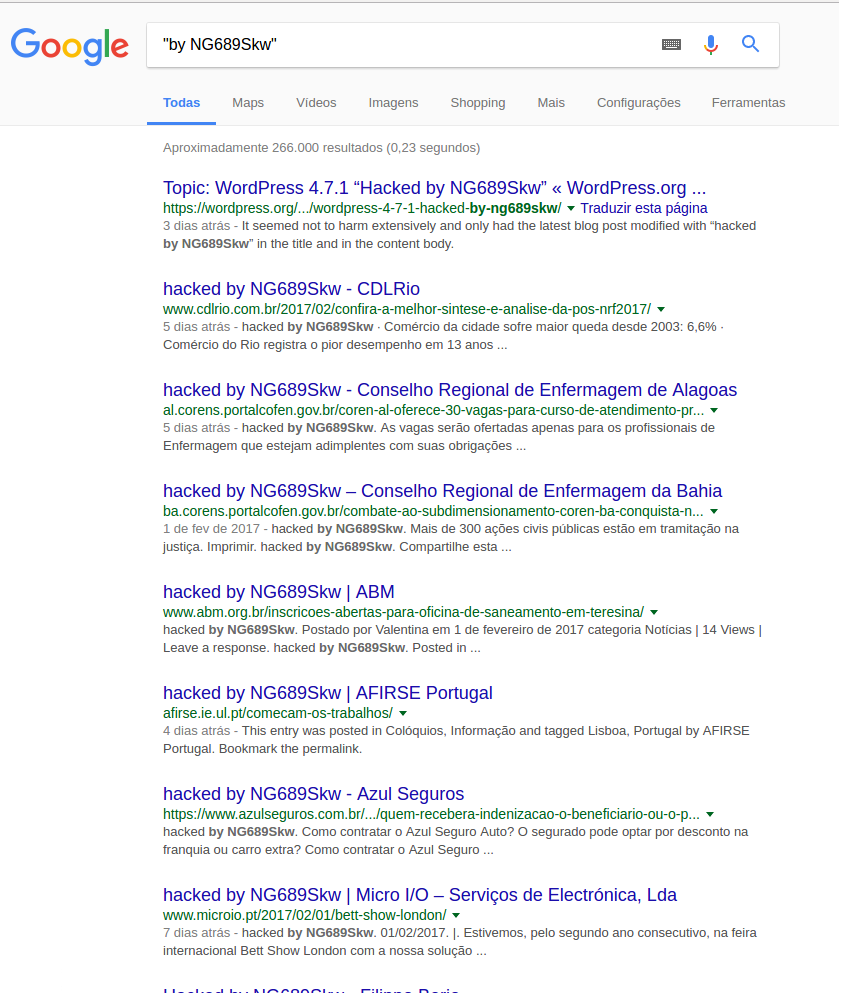Click snippet "As vagas serão ofertadas apenas"

click(469, 428)
